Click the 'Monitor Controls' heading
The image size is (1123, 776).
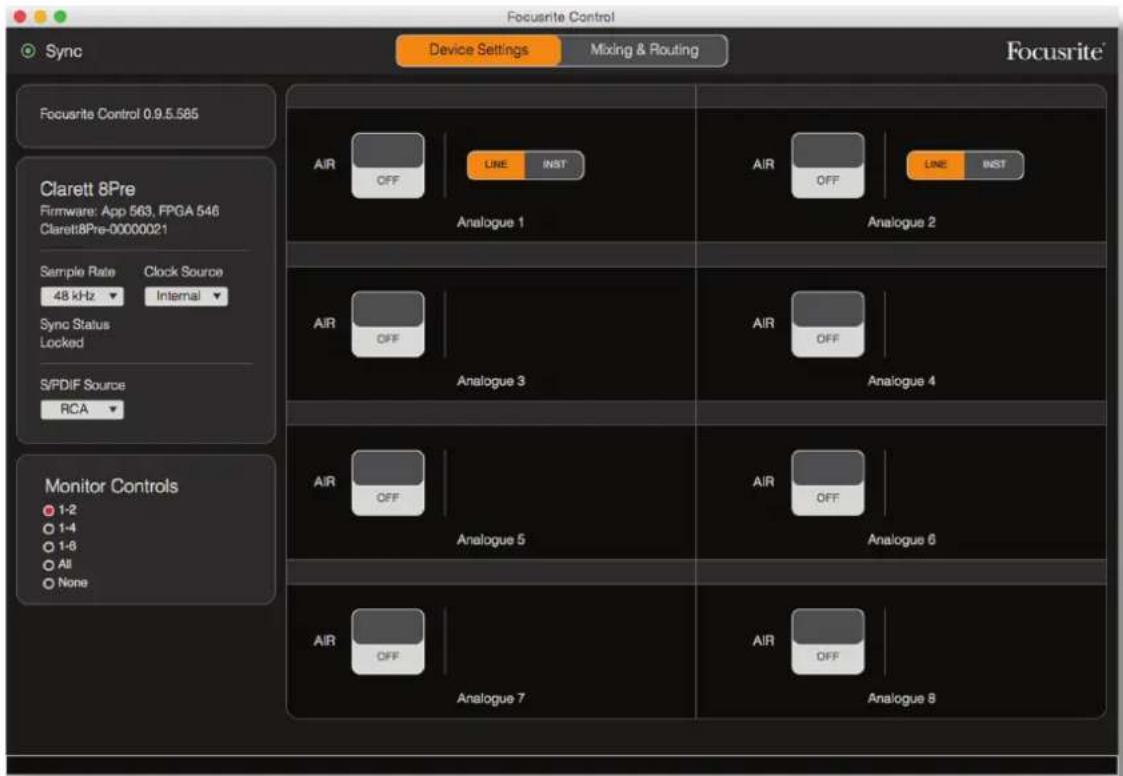tap(112, 486)
